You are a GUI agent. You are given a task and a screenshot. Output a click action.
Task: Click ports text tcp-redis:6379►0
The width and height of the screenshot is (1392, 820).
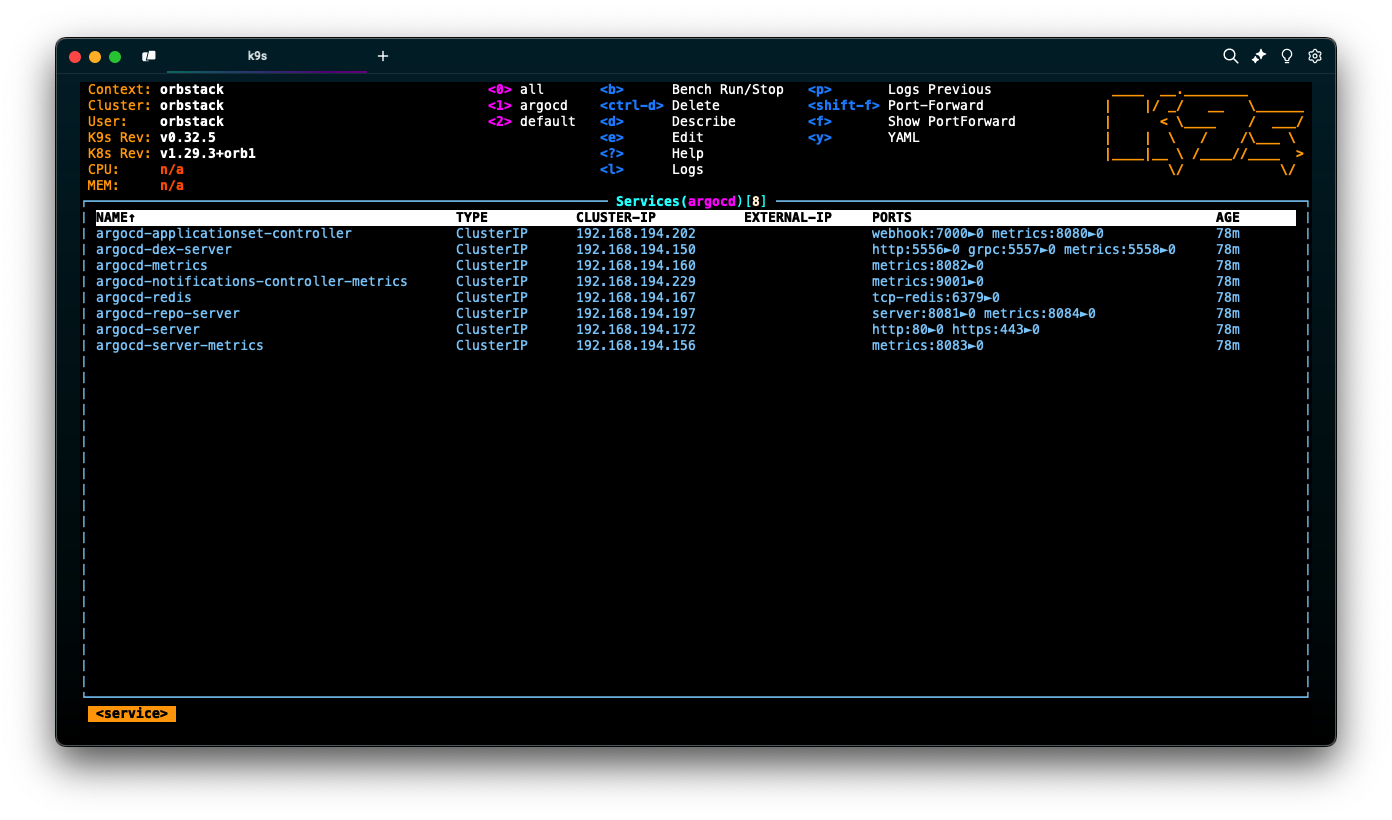click(x=936, y=297)
